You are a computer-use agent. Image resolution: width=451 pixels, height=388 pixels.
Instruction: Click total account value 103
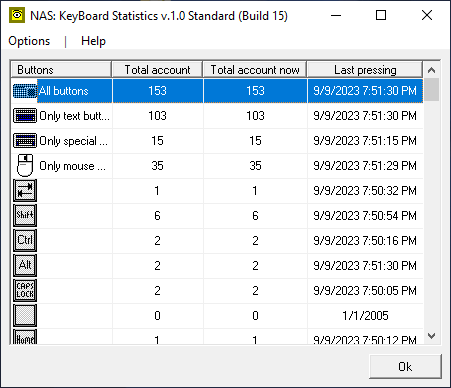(157, 116)
